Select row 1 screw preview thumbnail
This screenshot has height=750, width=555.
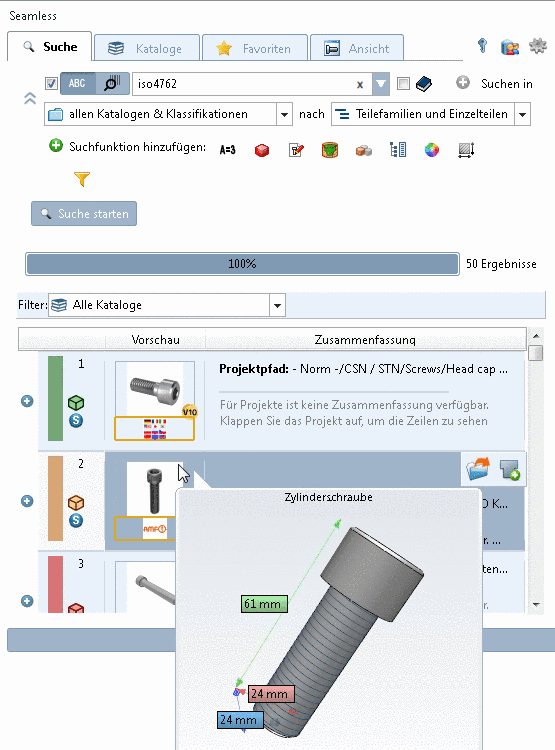pyautogui.click(x=155, y=388)
